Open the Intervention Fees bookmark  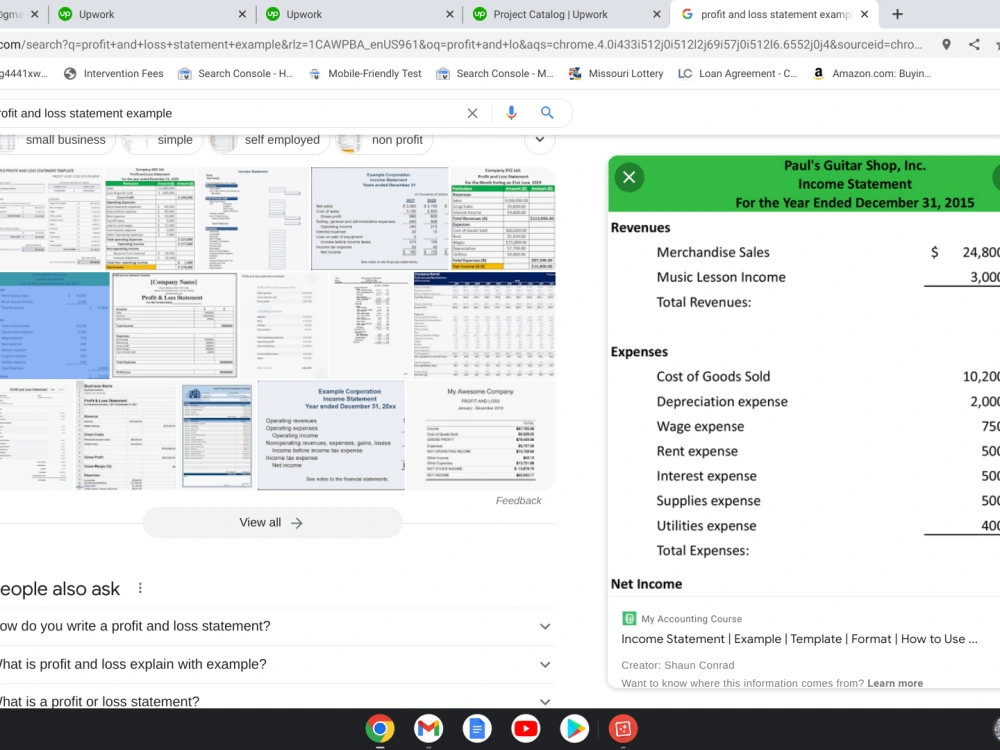(x=114, y=73)
